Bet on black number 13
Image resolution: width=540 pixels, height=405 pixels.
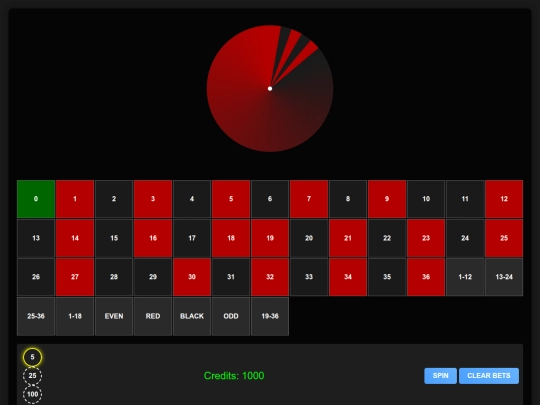click(36, 238)
